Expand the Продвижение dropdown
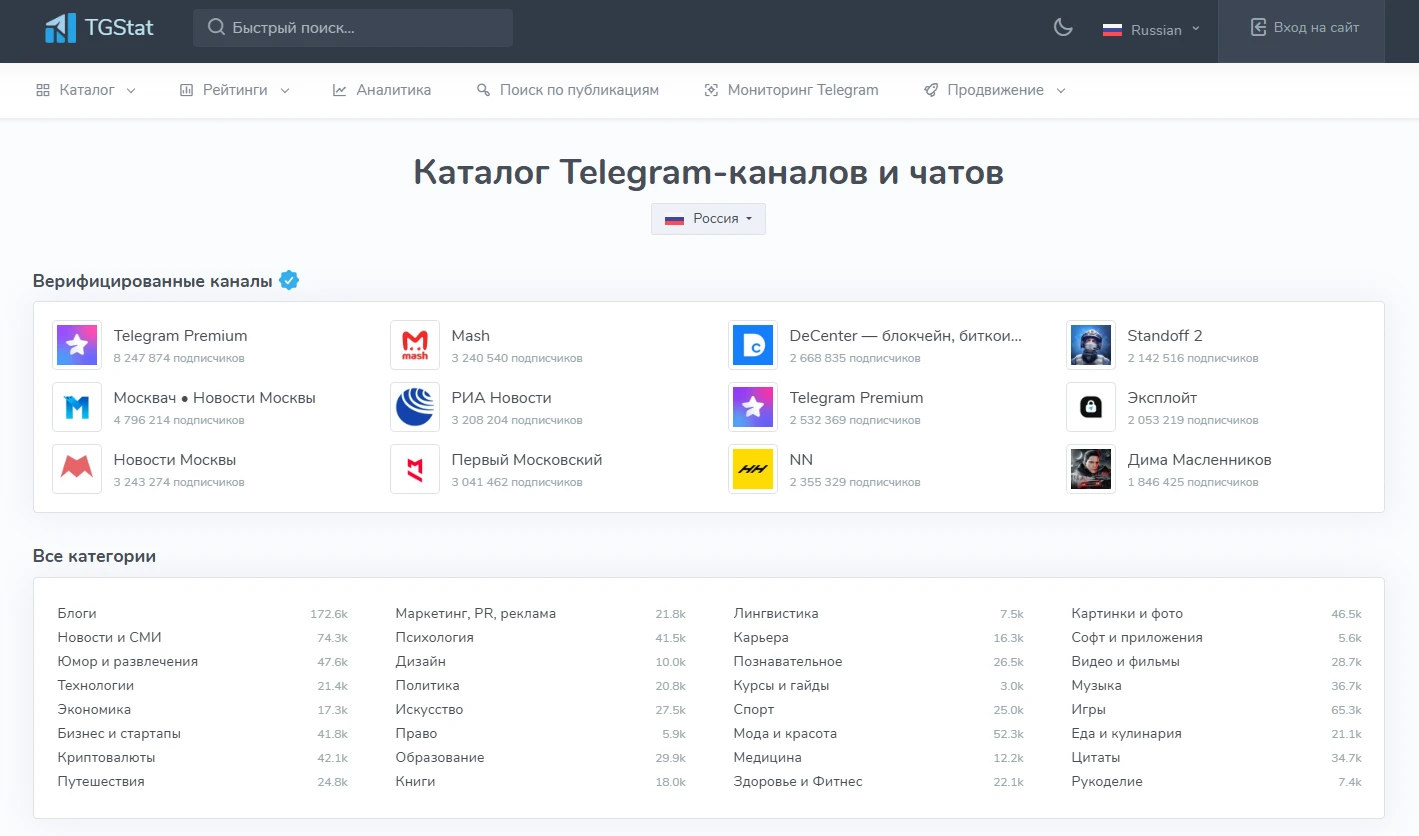This screenshot has height=836, width=1419. click(x=993, y=89)
